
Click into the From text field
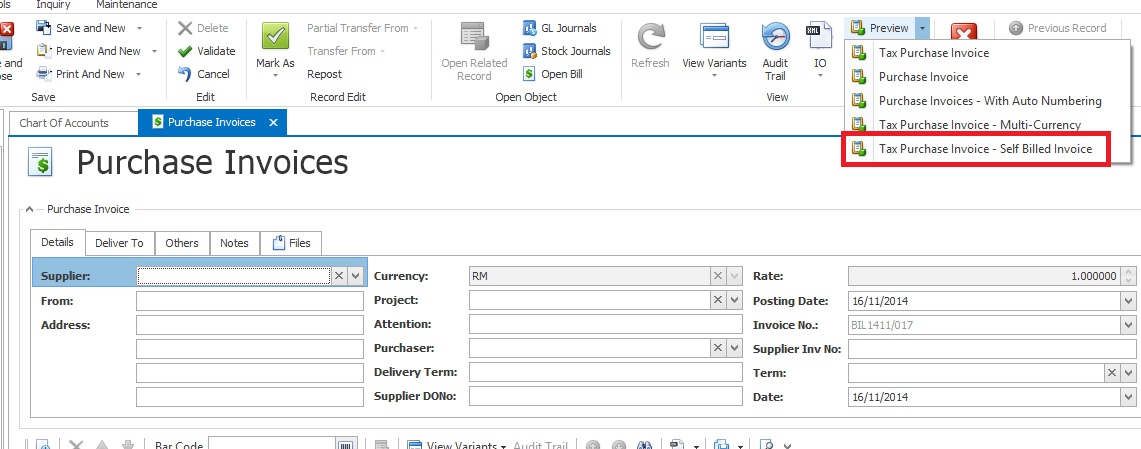tap(250, 301)
